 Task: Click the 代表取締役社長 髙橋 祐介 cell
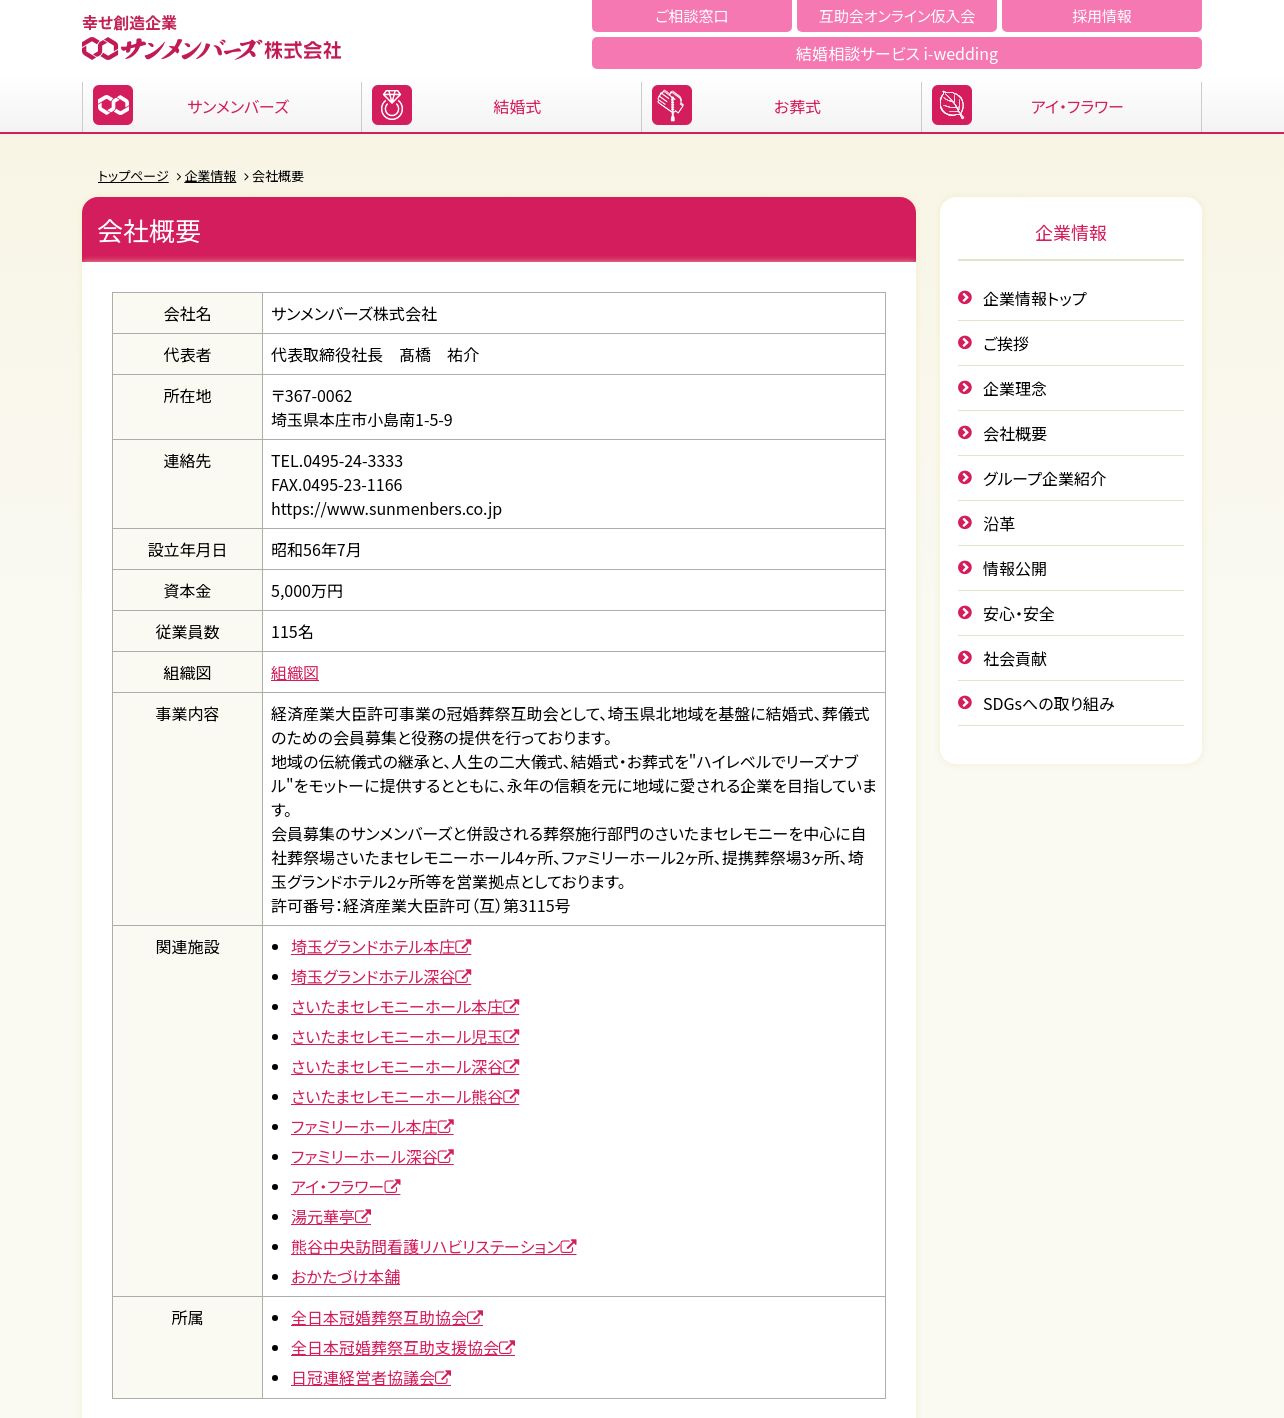coord(574,354)
